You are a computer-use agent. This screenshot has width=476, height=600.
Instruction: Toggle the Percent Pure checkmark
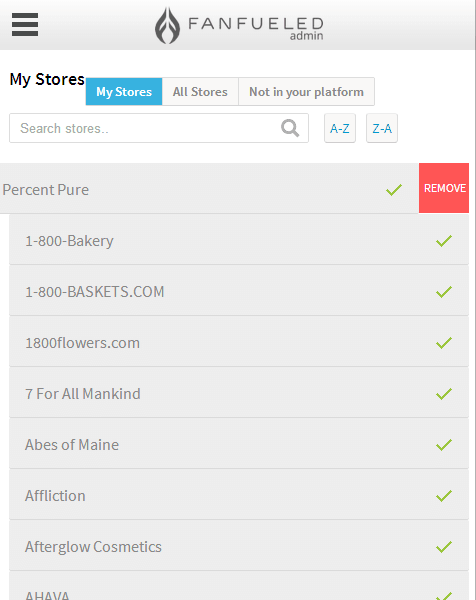coord(394,189)
